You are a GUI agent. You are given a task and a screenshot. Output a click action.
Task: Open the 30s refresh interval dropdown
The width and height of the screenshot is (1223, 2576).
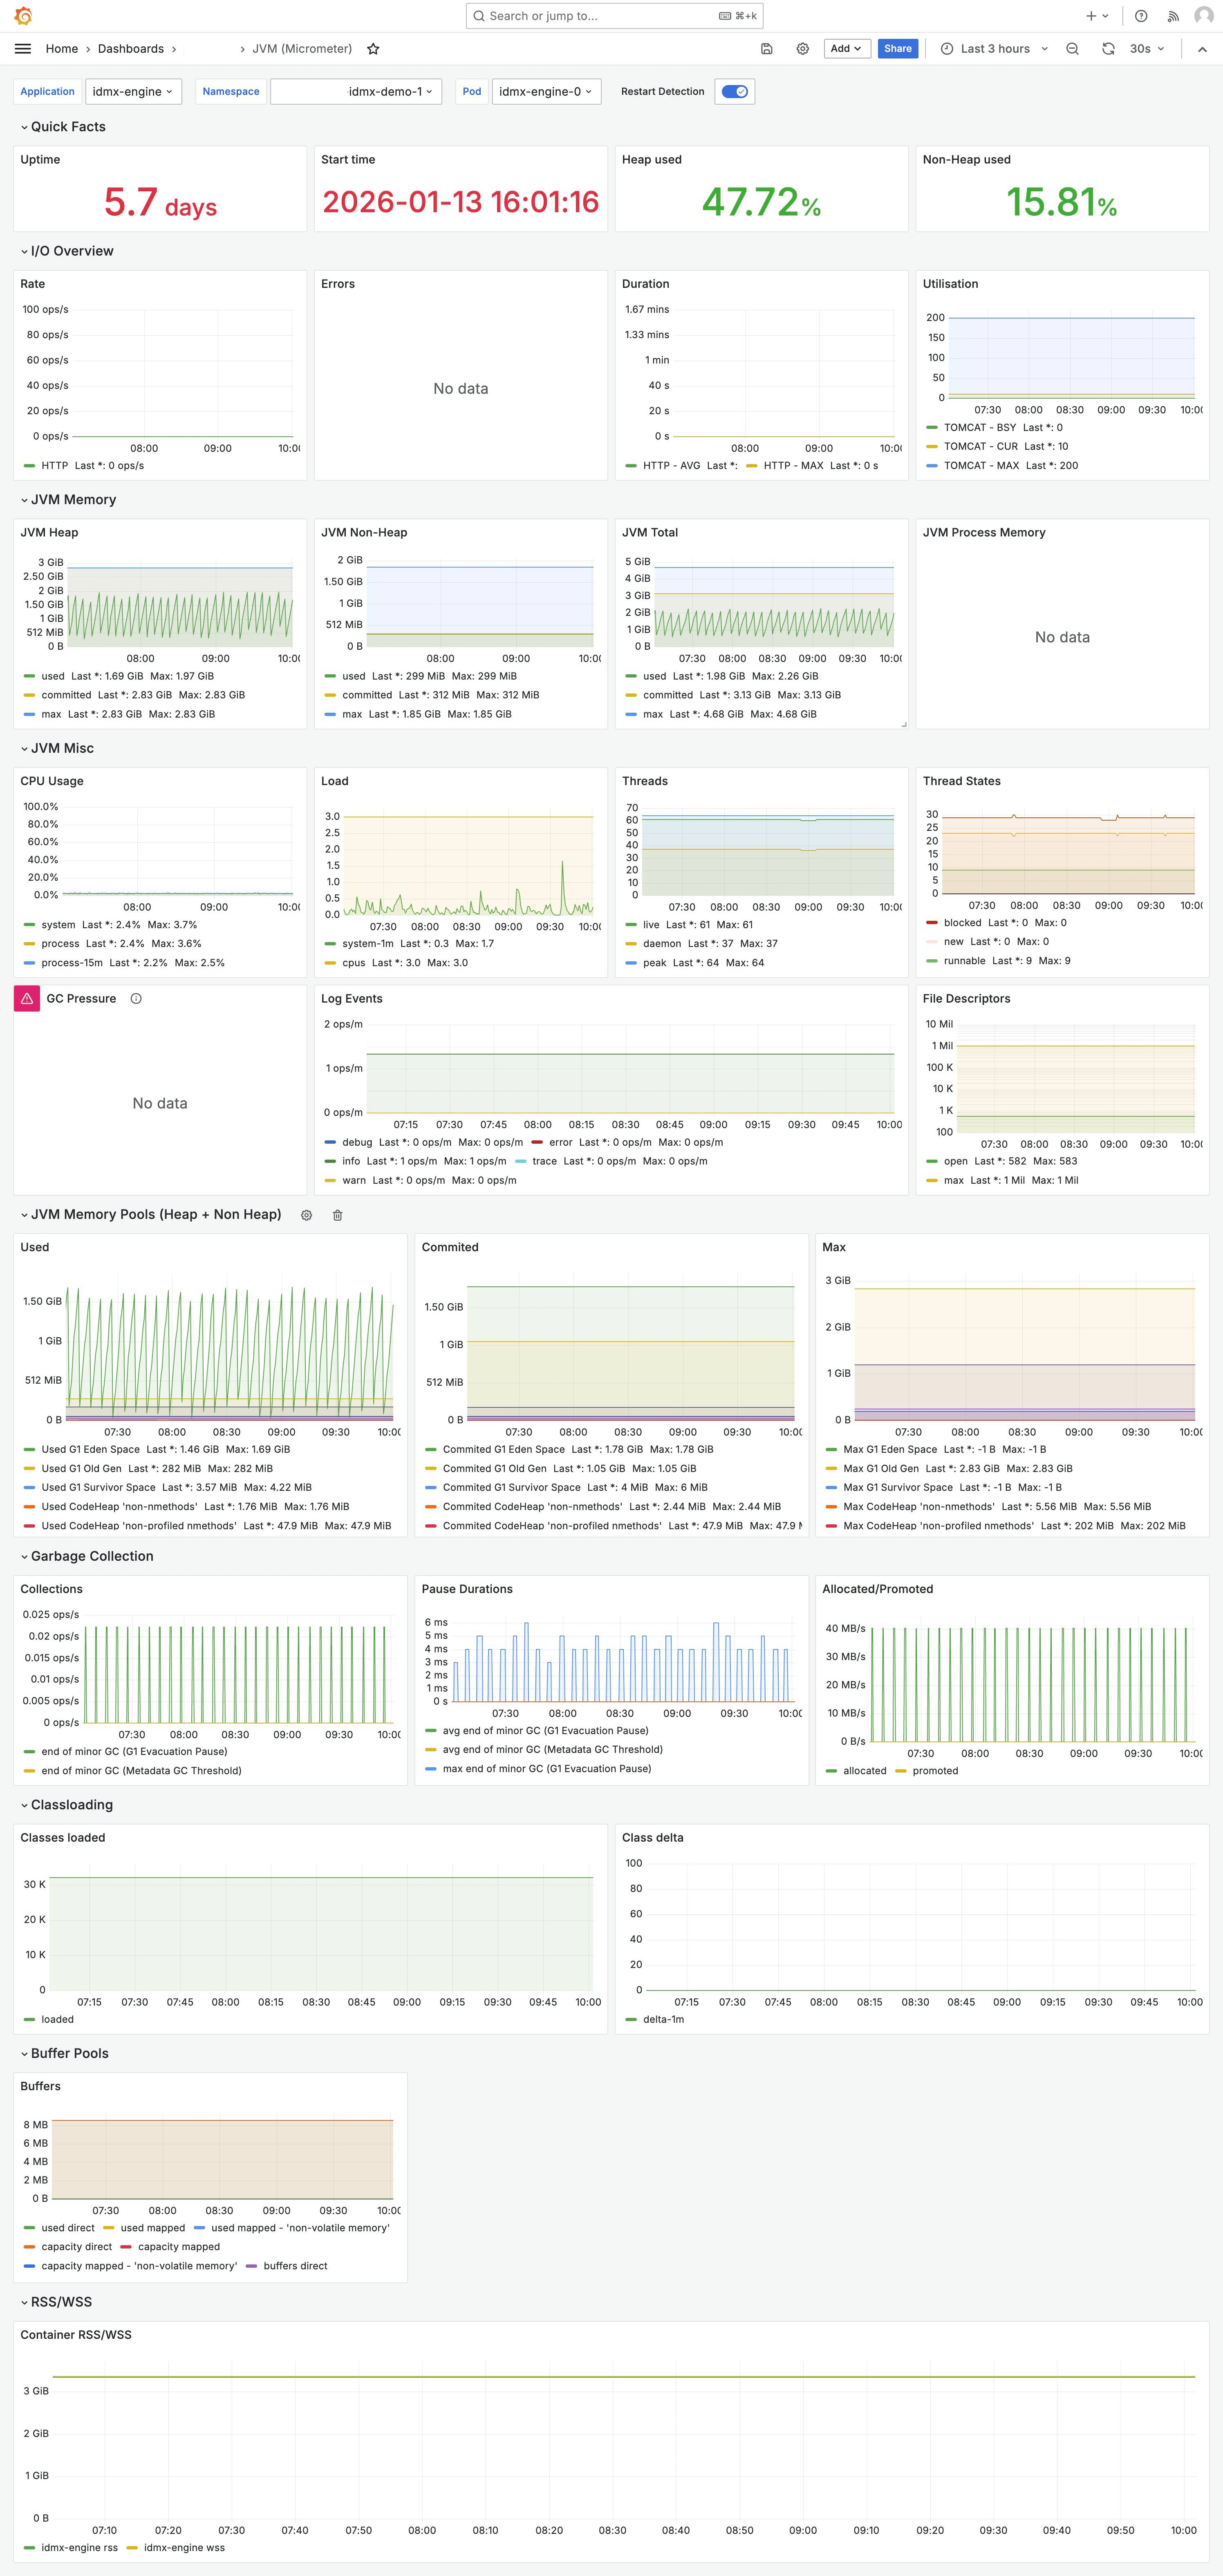(x=1146, y=49)
